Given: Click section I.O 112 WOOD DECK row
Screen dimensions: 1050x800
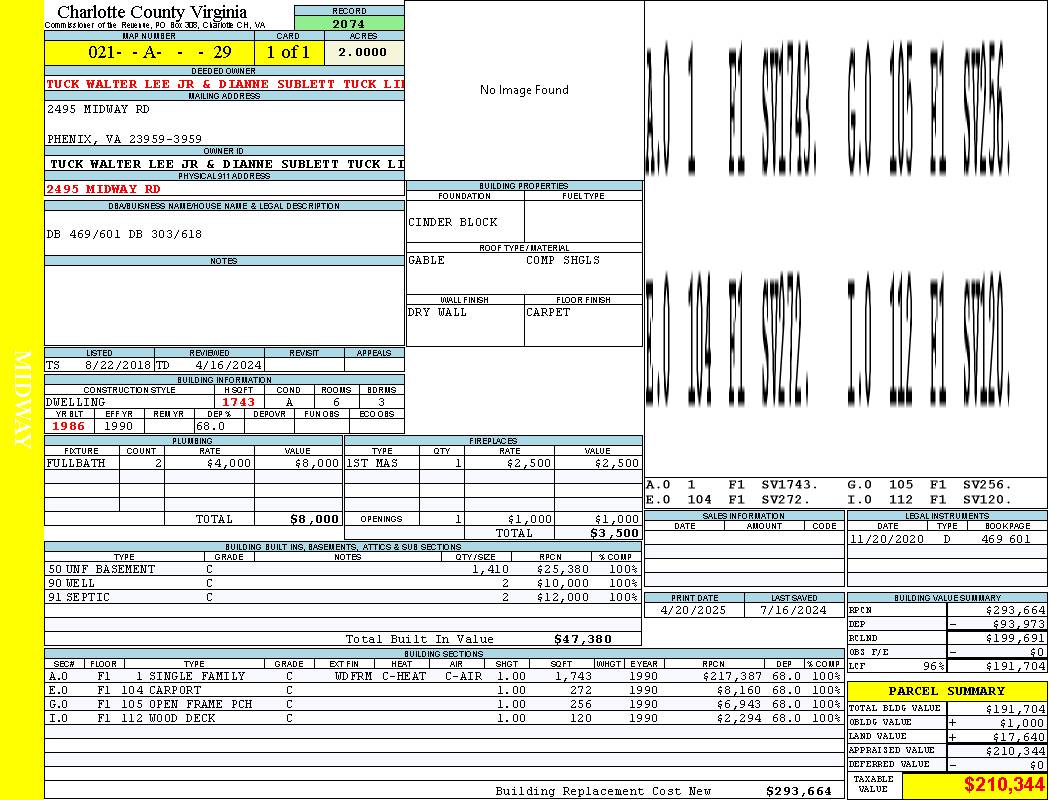Looking at the screenshot, I should click(444, 719).
